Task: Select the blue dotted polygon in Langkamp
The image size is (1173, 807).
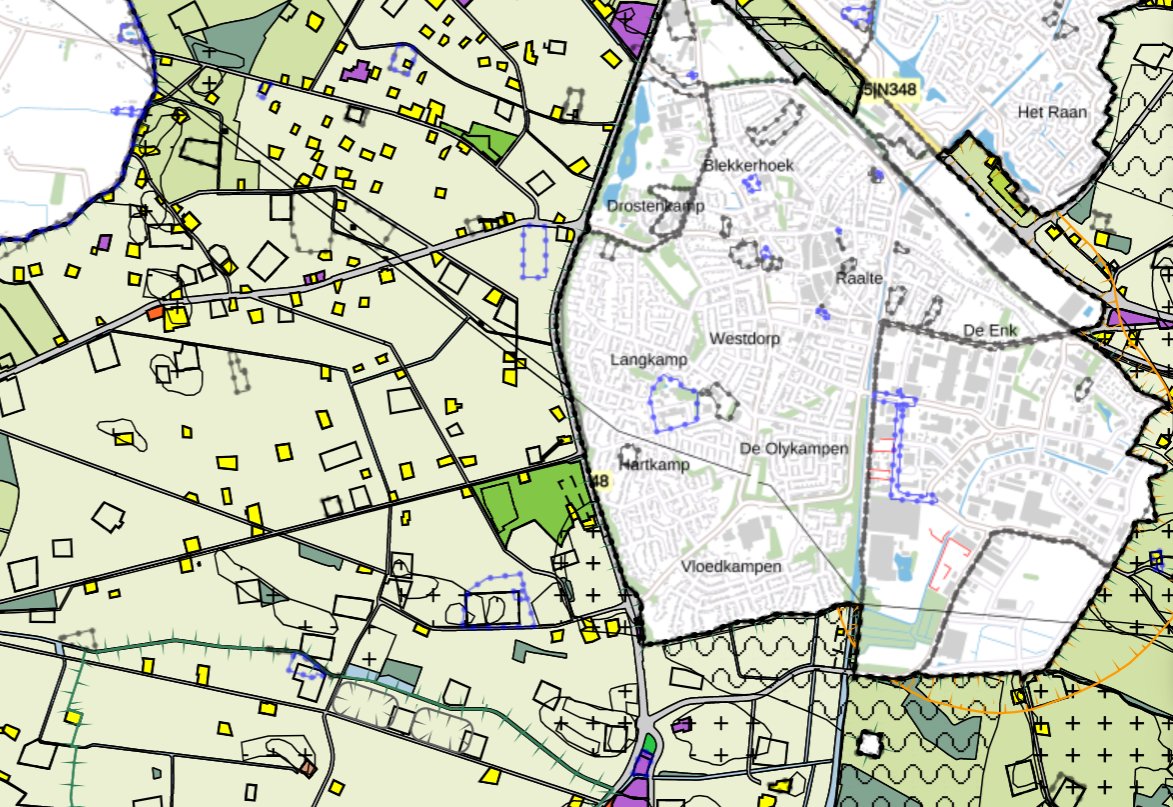Action: point(674,405)
